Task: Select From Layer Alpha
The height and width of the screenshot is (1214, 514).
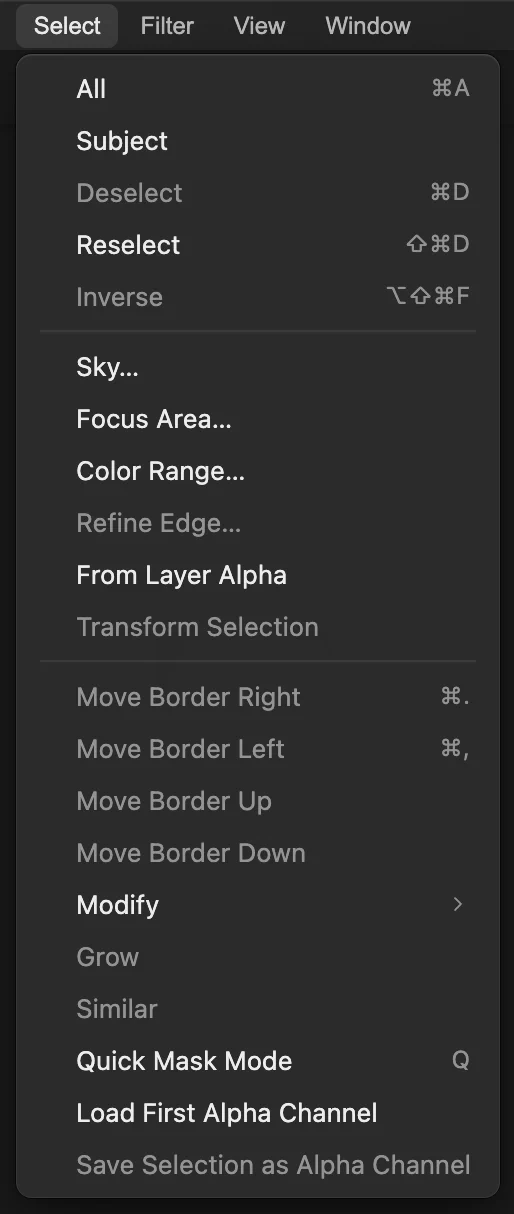Action: 258,575
